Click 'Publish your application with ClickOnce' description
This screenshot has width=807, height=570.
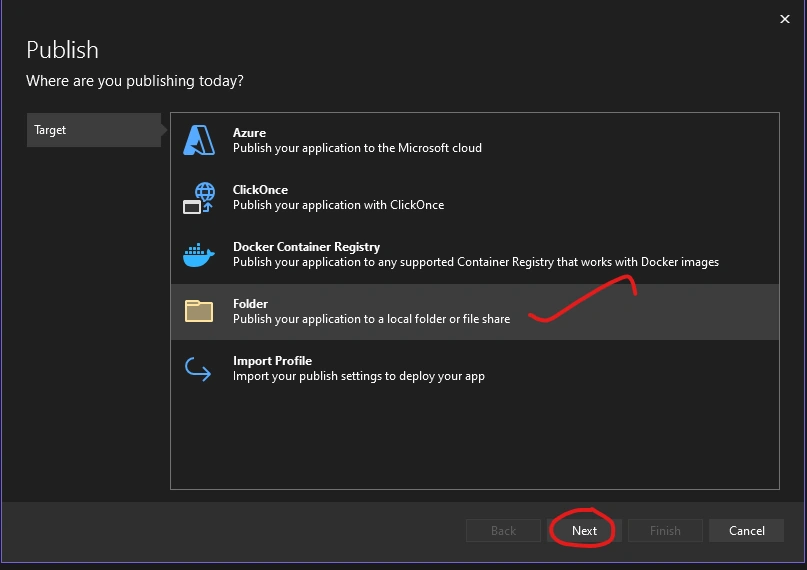click(339, 205)
